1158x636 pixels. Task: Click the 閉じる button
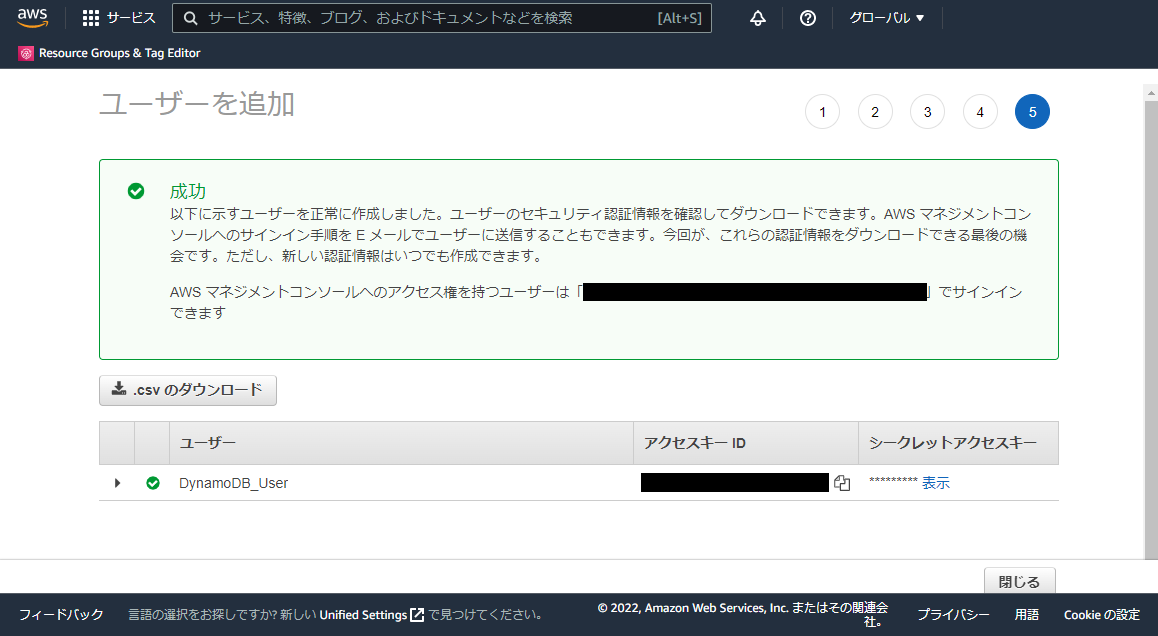pos(1019,582)
